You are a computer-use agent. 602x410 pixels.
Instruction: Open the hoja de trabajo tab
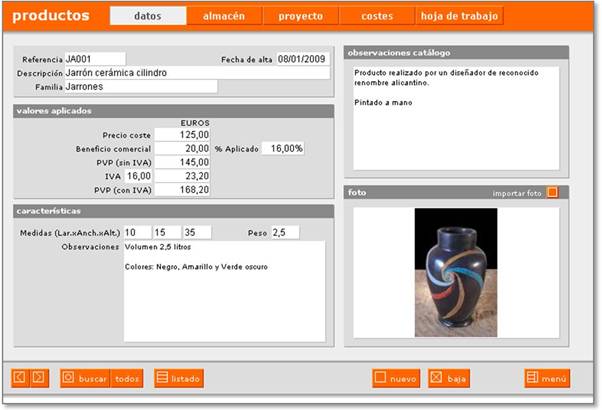460,16
